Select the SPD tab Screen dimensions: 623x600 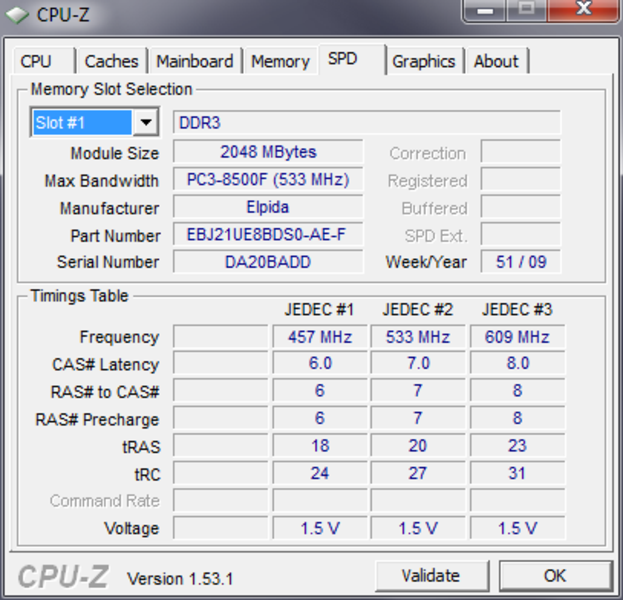tap(351, 59)
